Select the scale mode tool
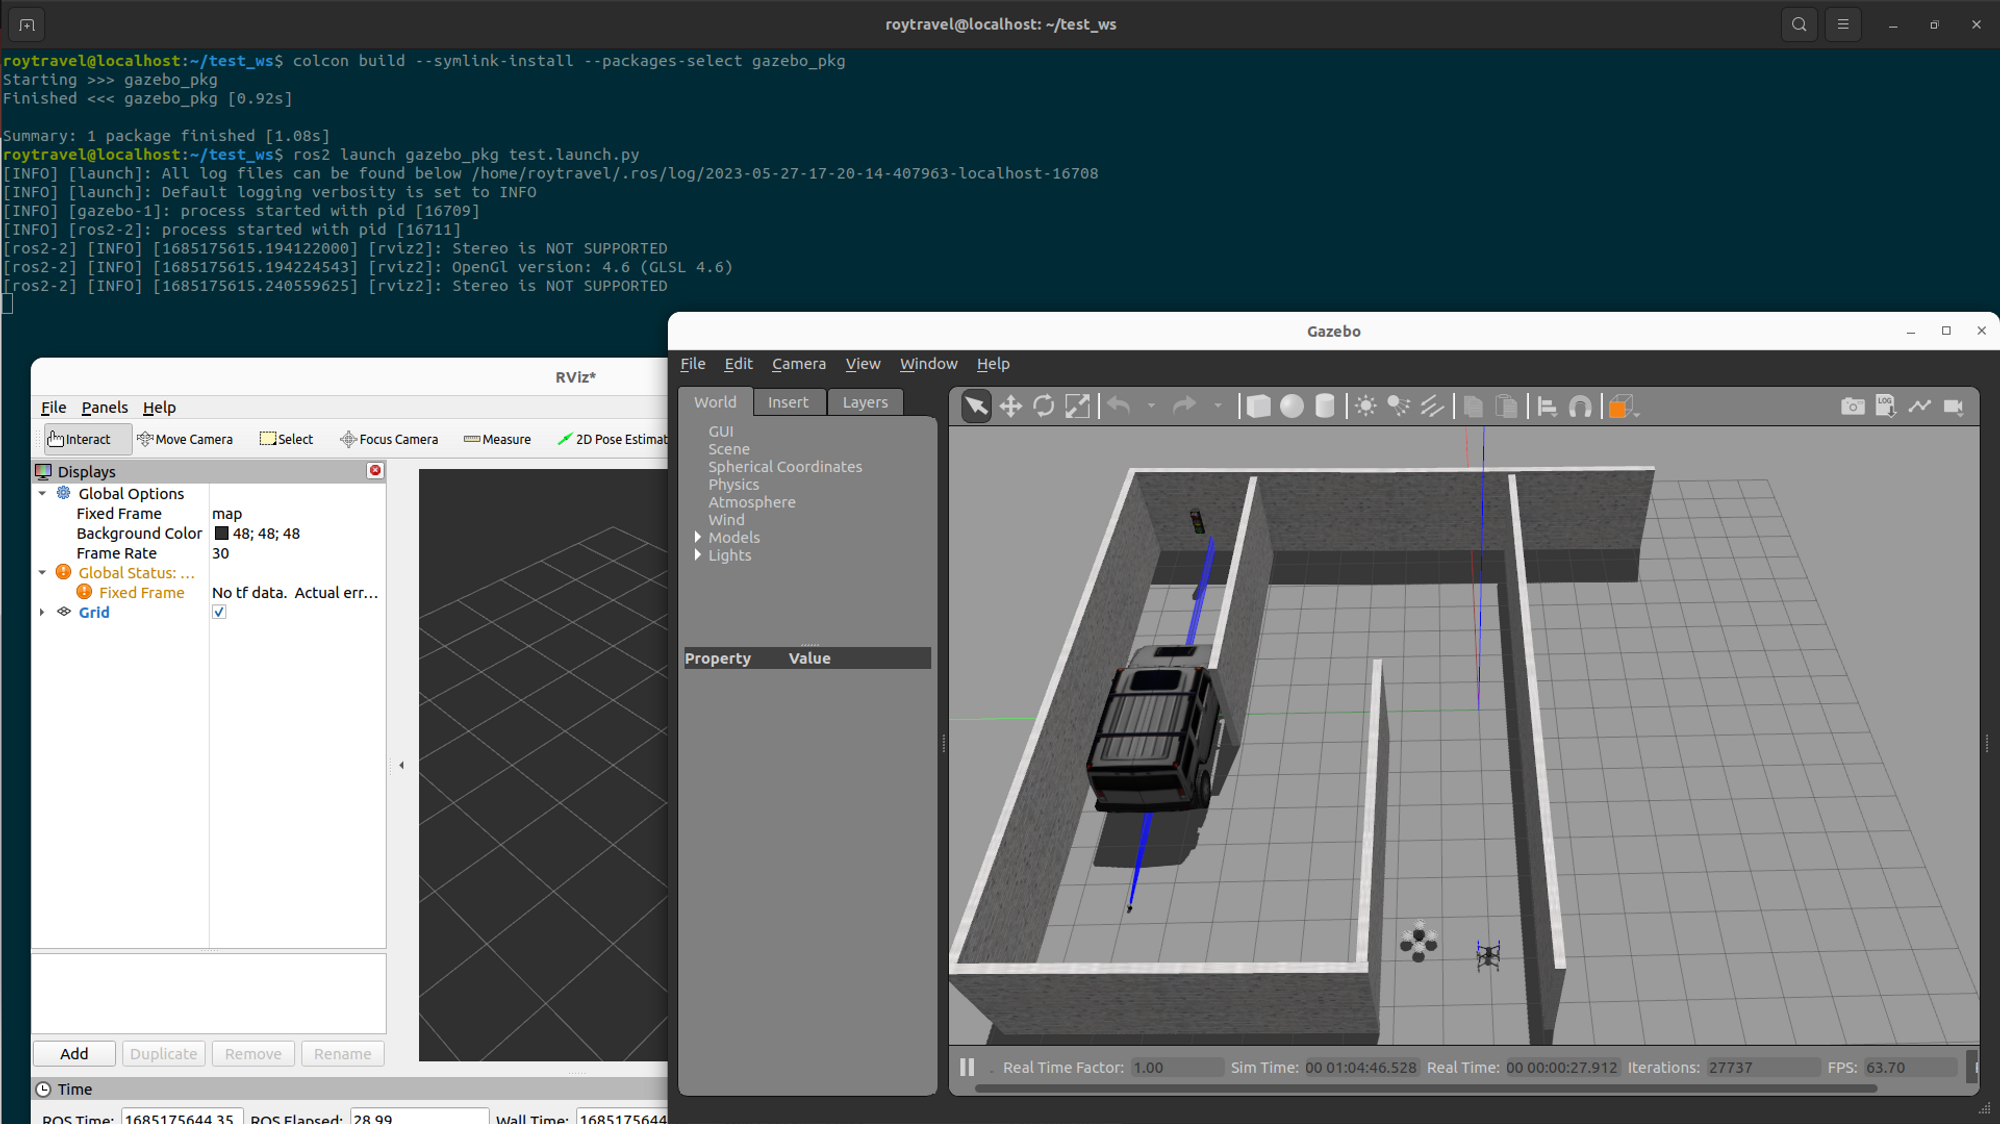 [1077, 406]
